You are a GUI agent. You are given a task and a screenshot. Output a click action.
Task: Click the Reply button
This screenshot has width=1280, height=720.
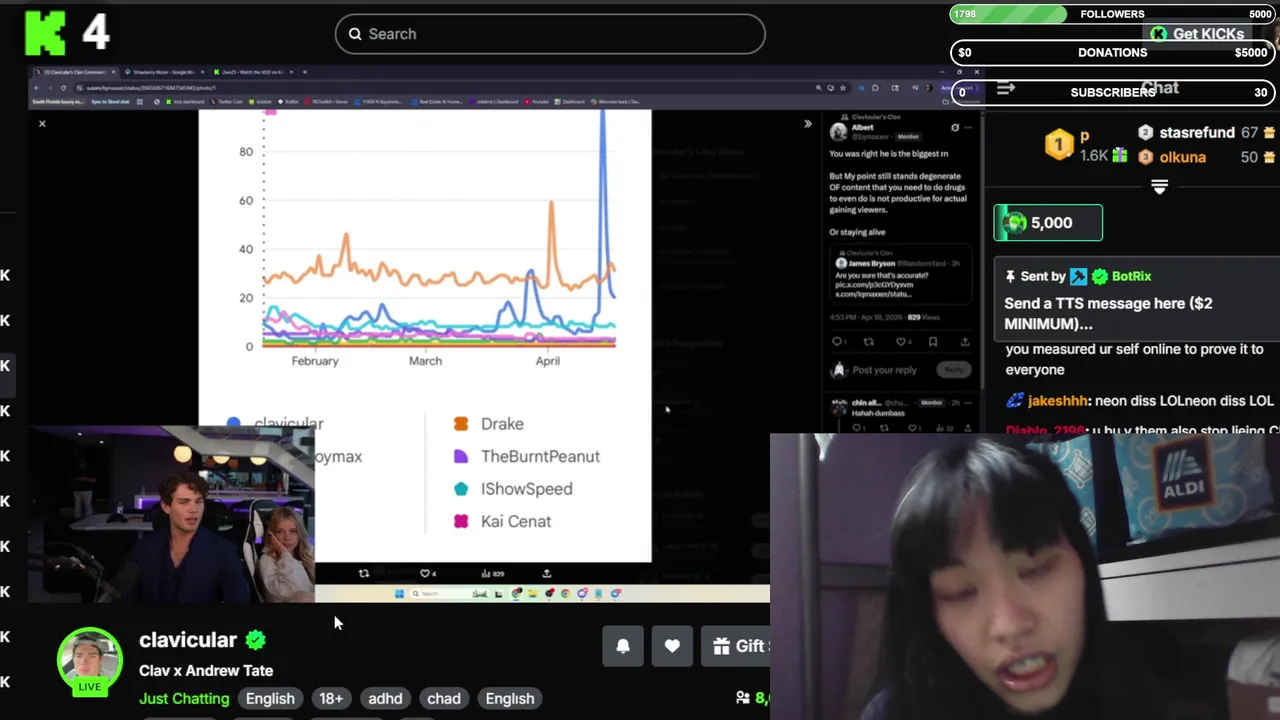(954, 370)
